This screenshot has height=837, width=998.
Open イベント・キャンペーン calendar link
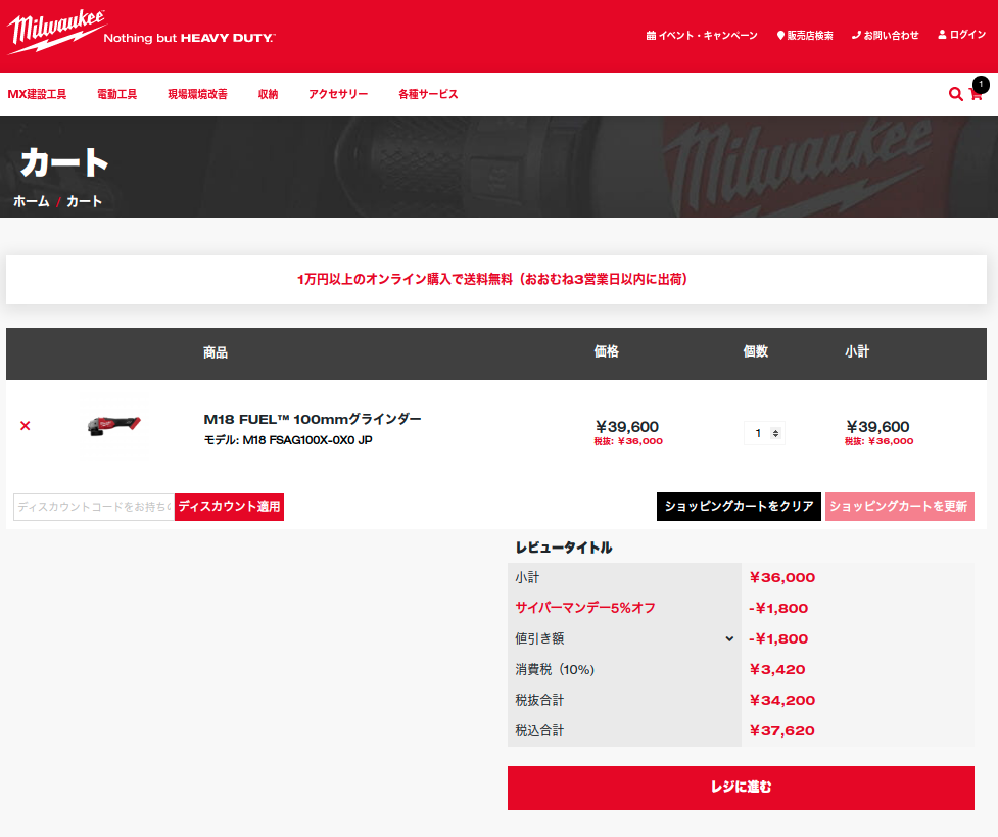pos(702,36)
